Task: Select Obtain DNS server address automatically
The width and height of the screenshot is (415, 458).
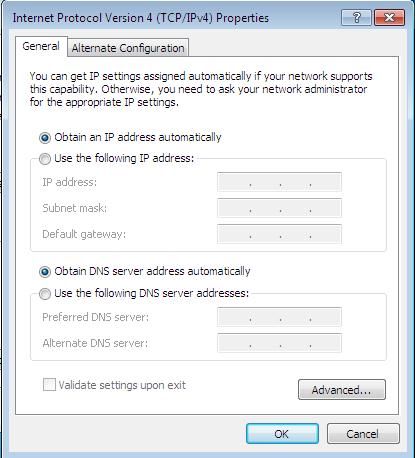Action: (45, 272)
